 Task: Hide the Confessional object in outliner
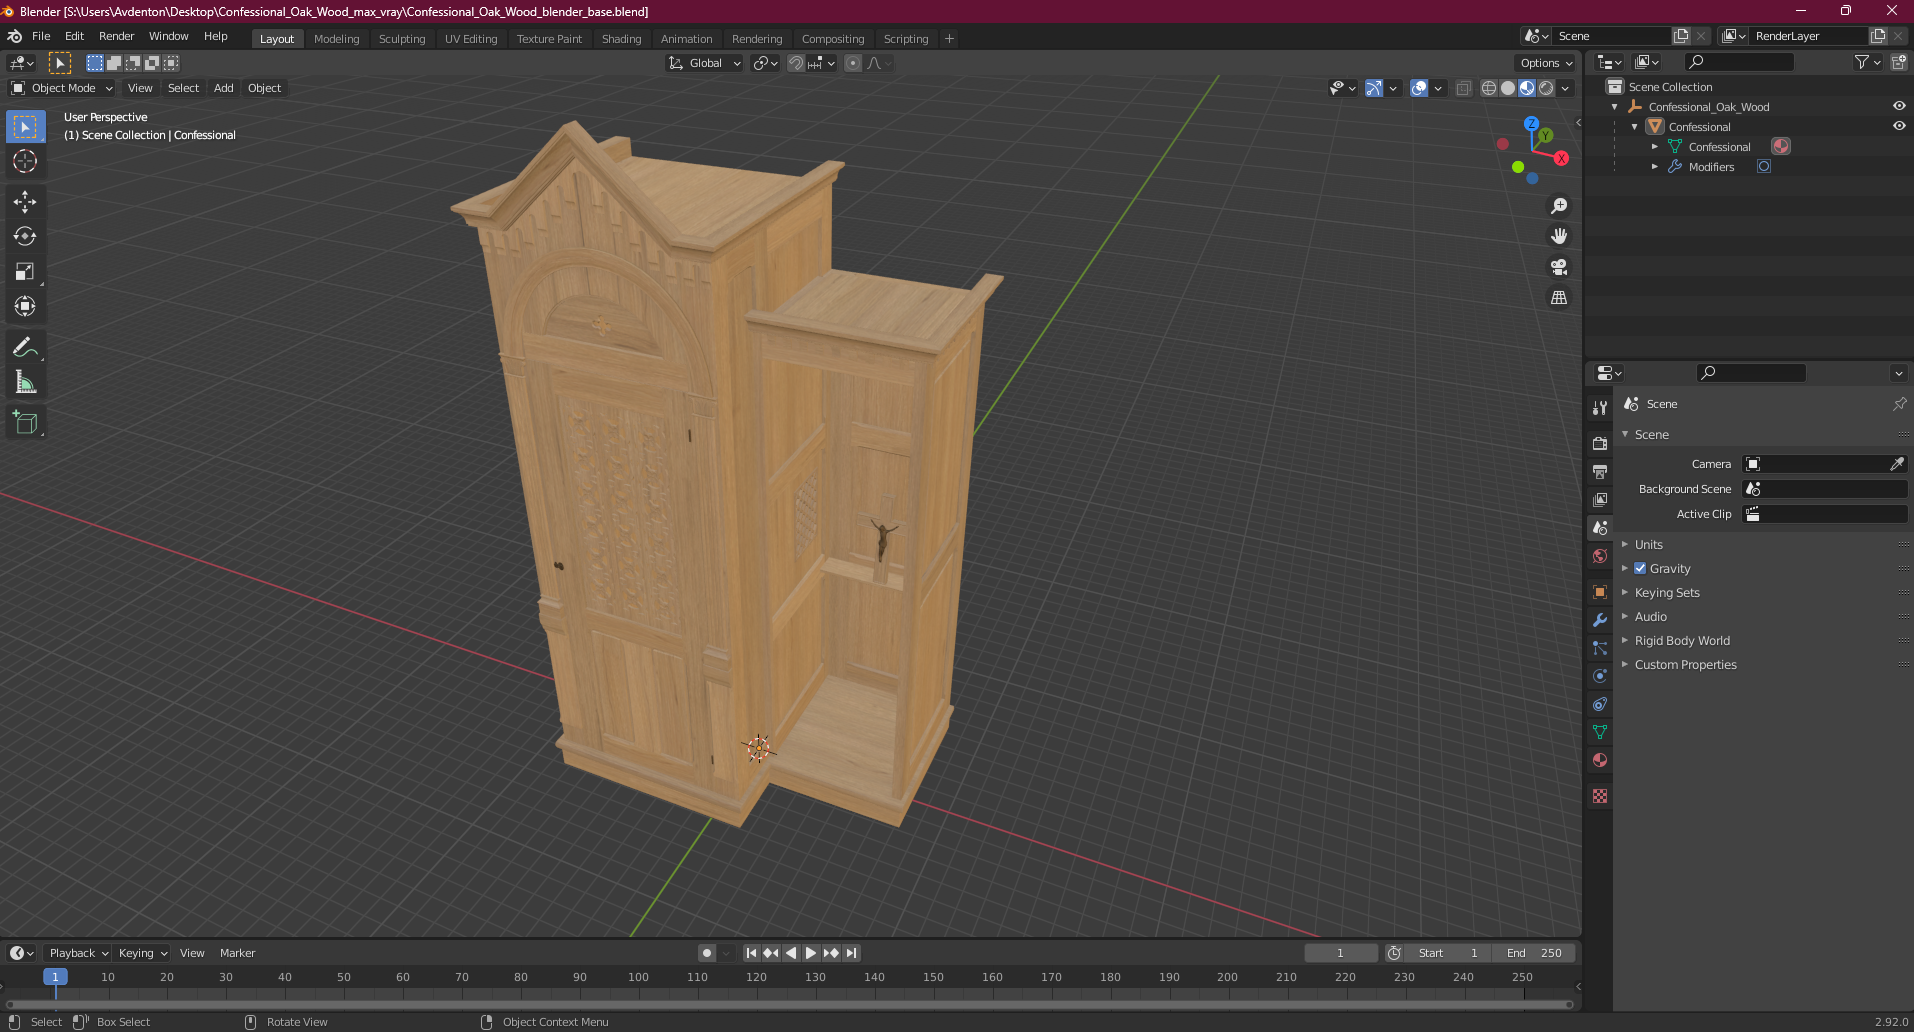point(1899,126)
